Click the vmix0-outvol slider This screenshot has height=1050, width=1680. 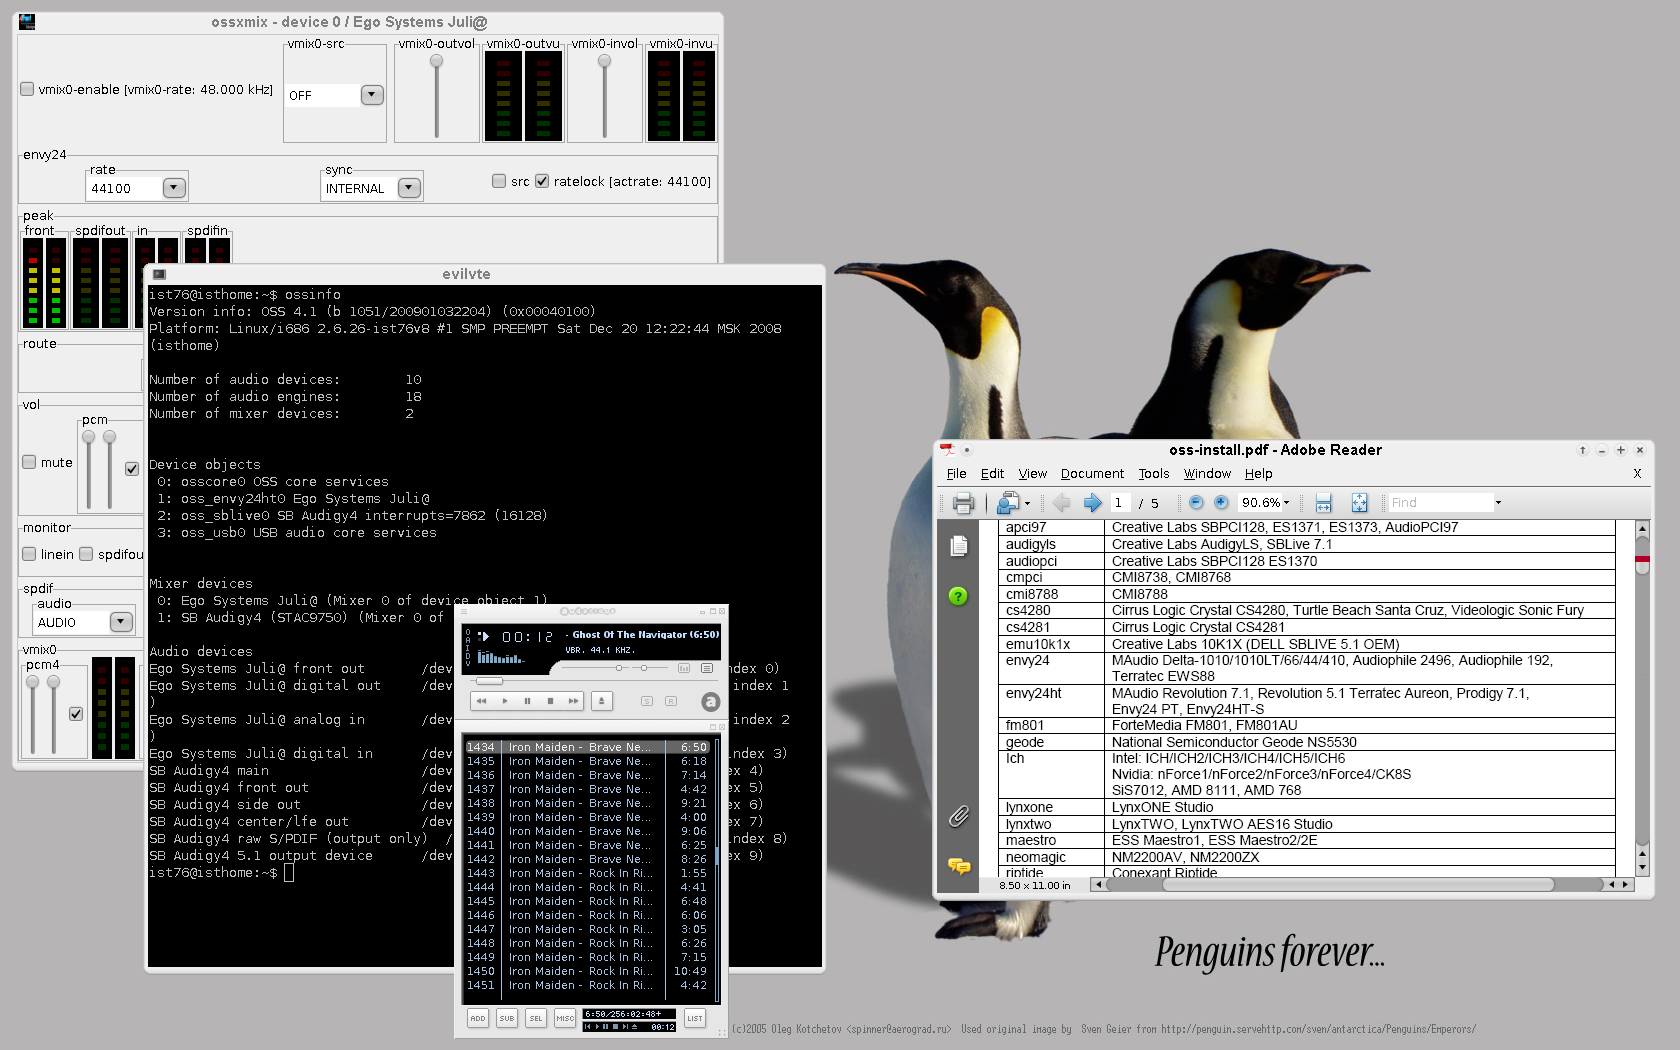coord(436,96)
